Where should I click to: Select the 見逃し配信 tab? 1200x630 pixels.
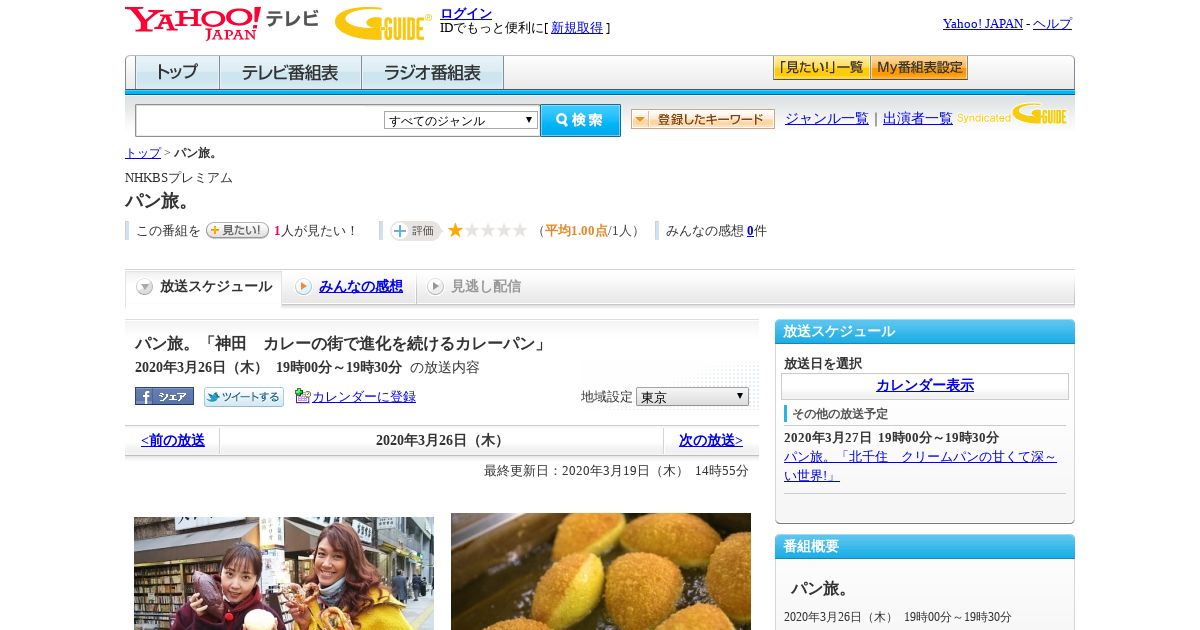coord(486,286)
